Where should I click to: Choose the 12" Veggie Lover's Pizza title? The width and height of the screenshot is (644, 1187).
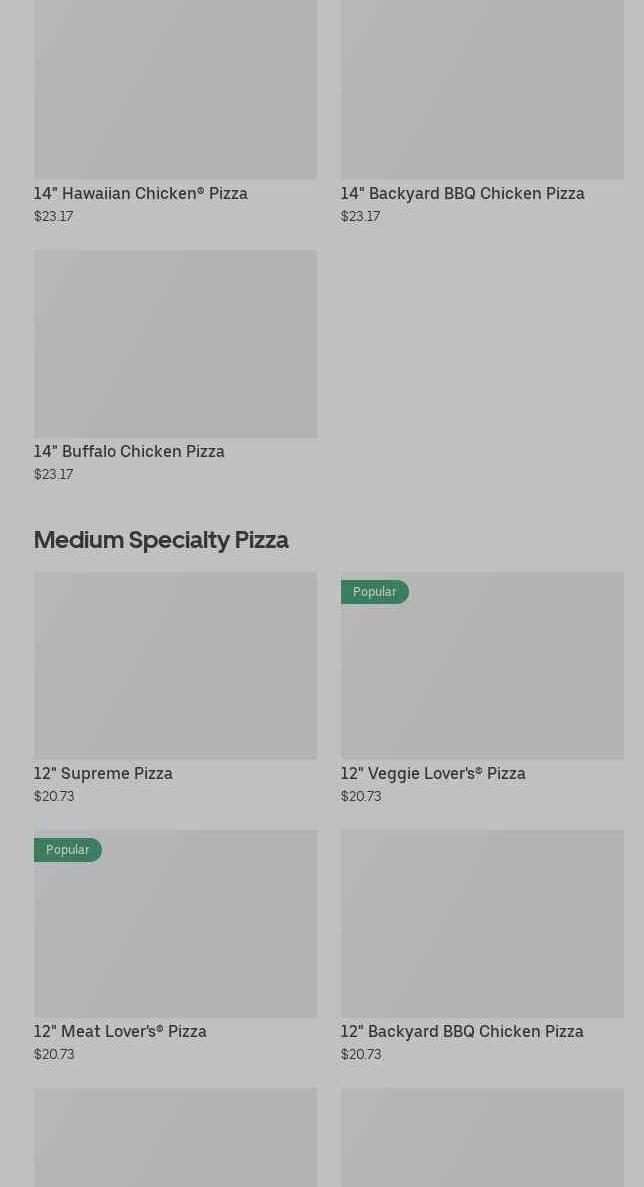coord(432,773)
